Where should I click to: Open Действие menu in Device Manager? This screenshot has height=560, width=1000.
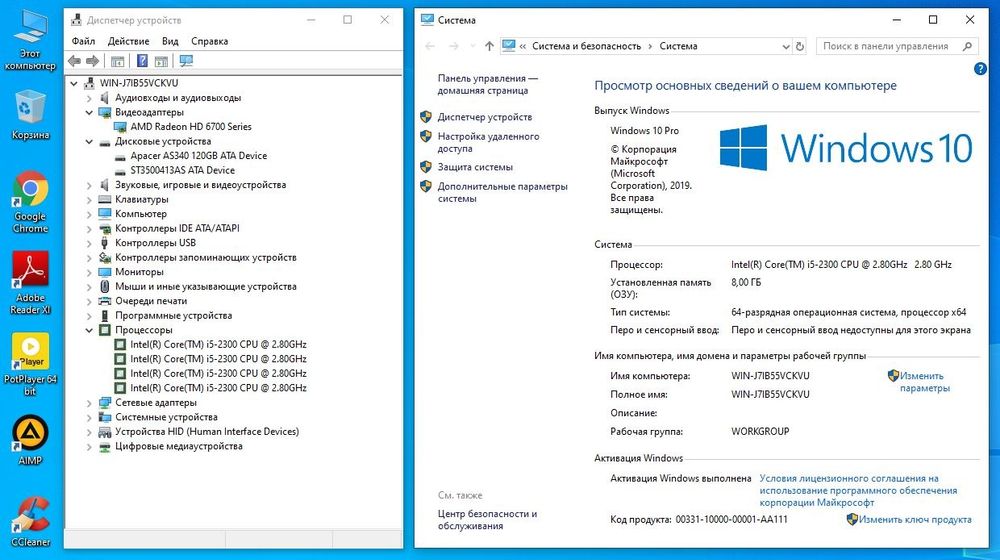click(128, 41)
